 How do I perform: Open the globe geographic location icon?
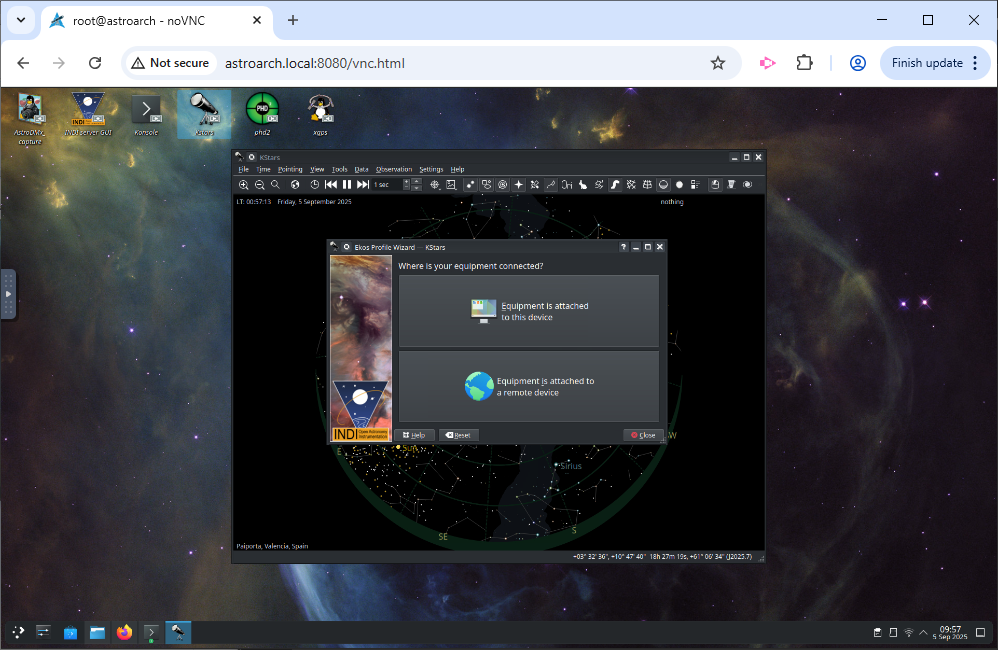click(295, 185)
